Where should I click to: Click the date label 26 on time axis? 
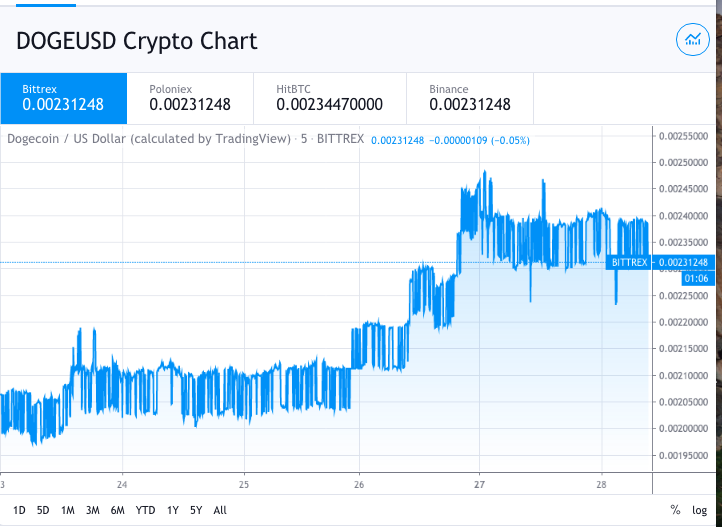coord(359,484)
